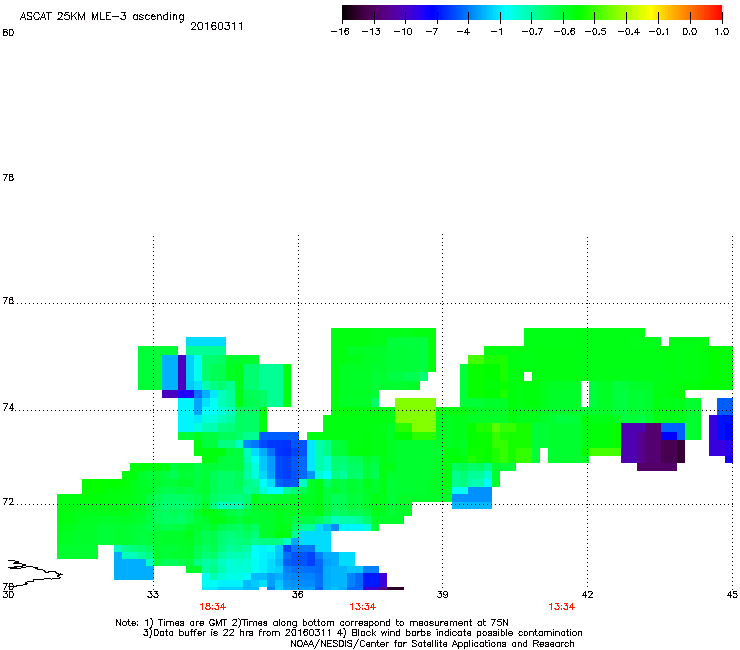
Task: Click the title 'ASCAT 25KM MLE-3 ascending'
Action: [102, 17]
